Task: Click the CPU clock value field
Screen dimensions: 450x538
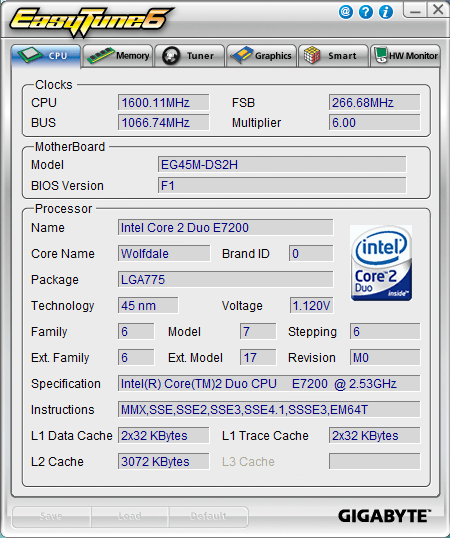Action: 164,103
